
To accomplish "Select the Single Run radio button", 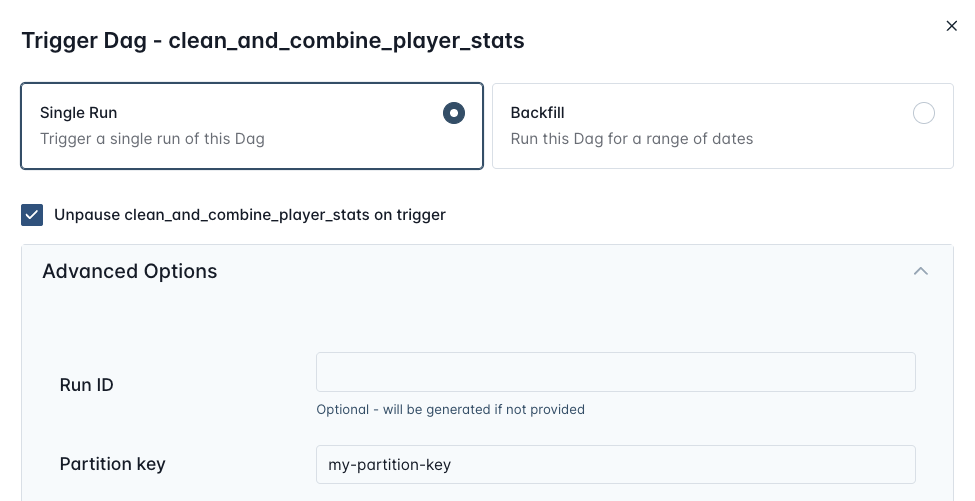I will click(x=454, y=113).
